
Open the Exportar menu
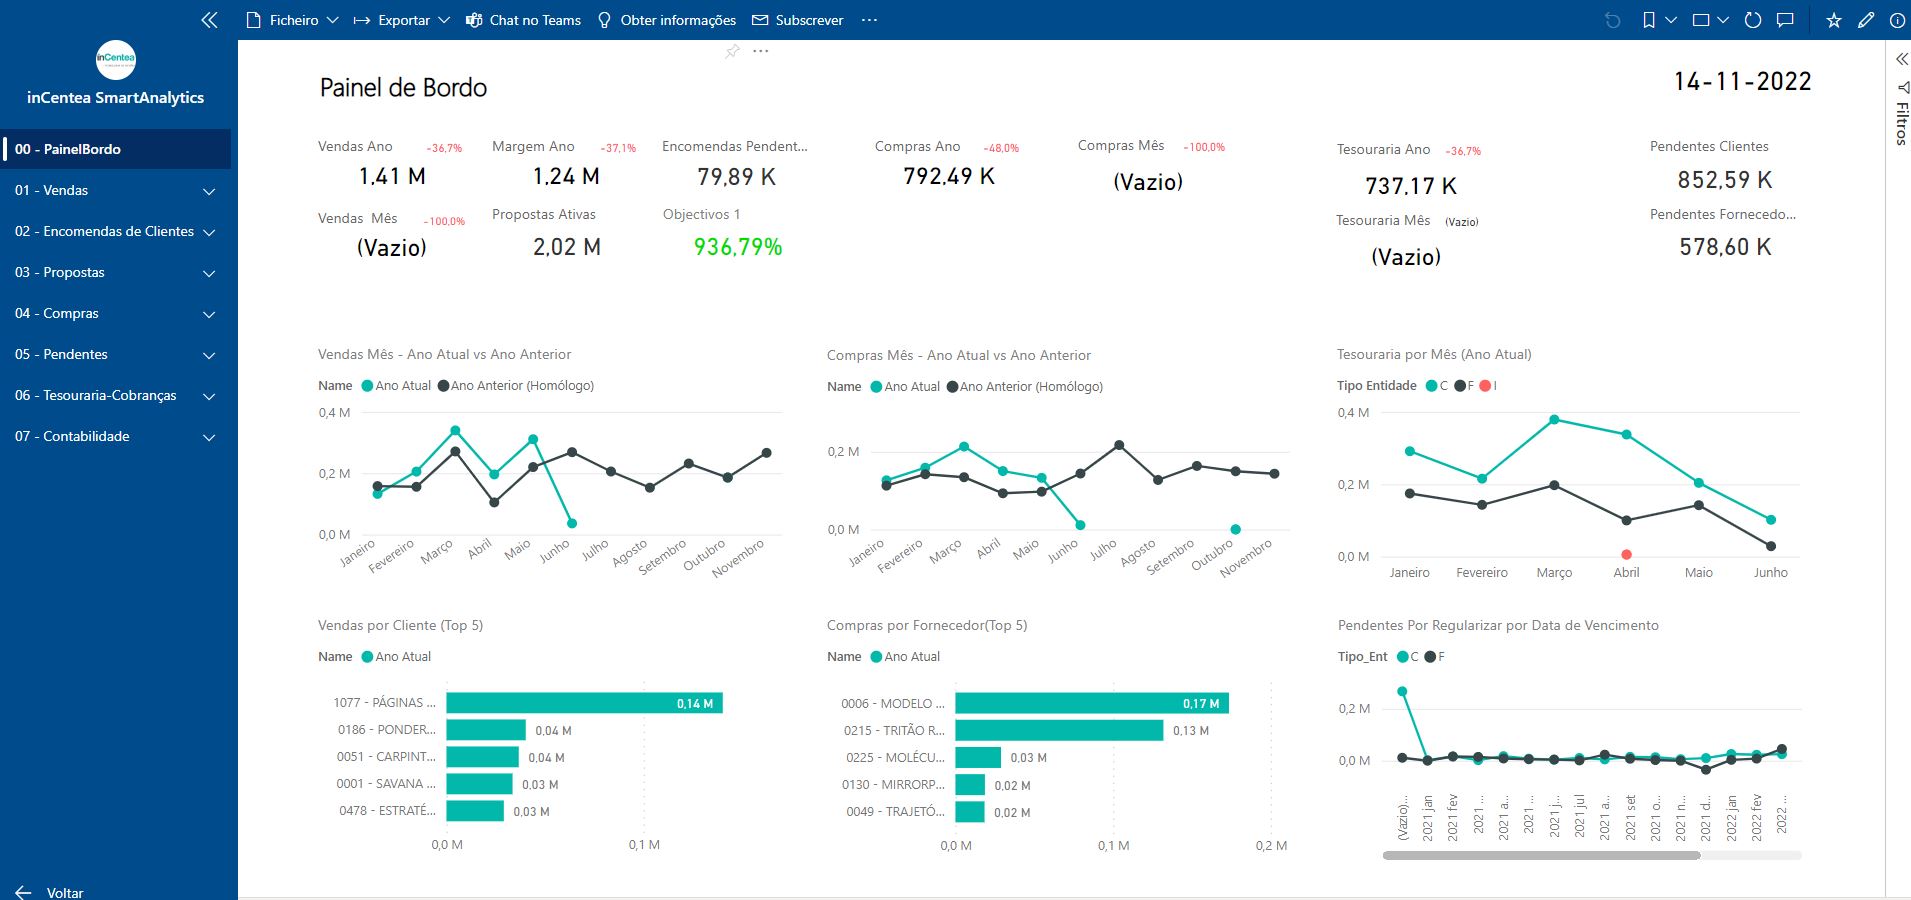click(402, 20)
